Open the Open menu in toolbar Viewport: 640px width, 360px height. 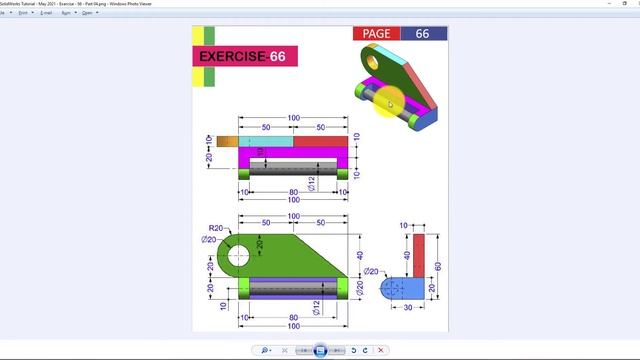pyautogui.click(x=87, y=13)
